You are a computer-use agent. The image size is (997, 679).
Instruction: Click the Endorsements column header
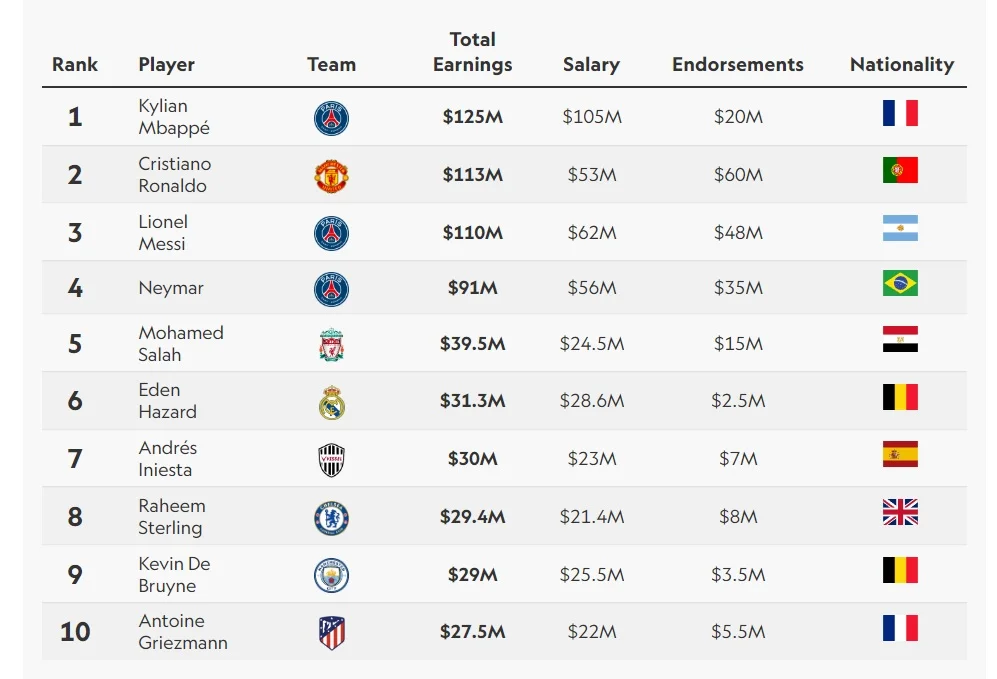[x=737, y=65]
